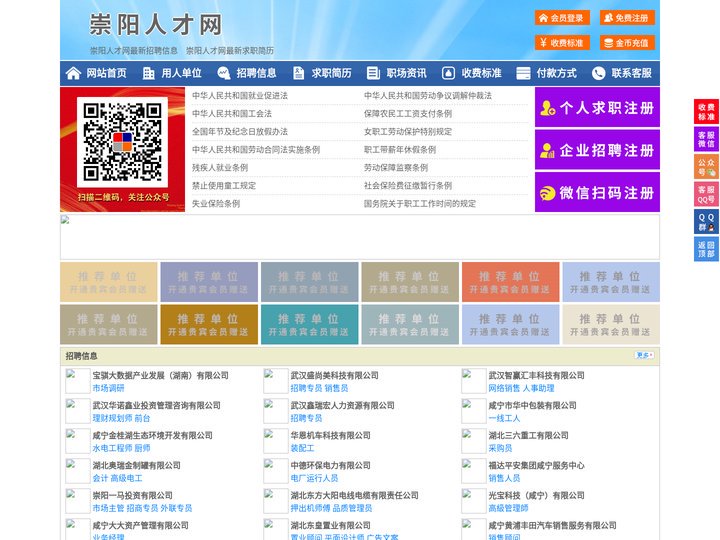
Task: Open the 失业保险条例 link
Action: pos(216,203)
